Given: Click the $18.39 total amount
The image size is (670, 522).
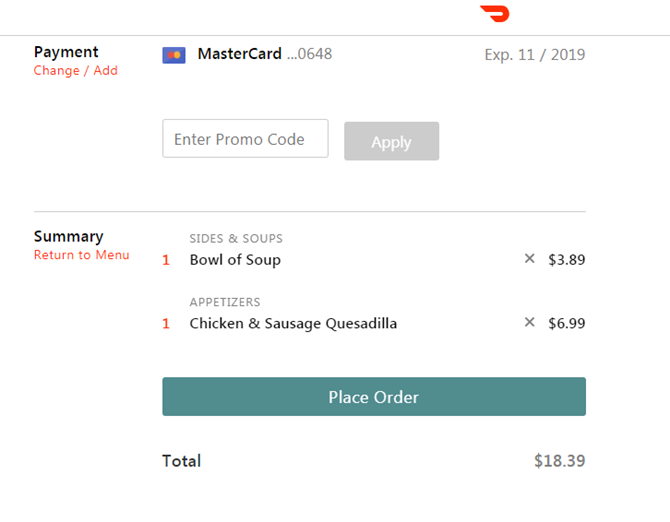Looking at the screenshot, I should [559, 461].
